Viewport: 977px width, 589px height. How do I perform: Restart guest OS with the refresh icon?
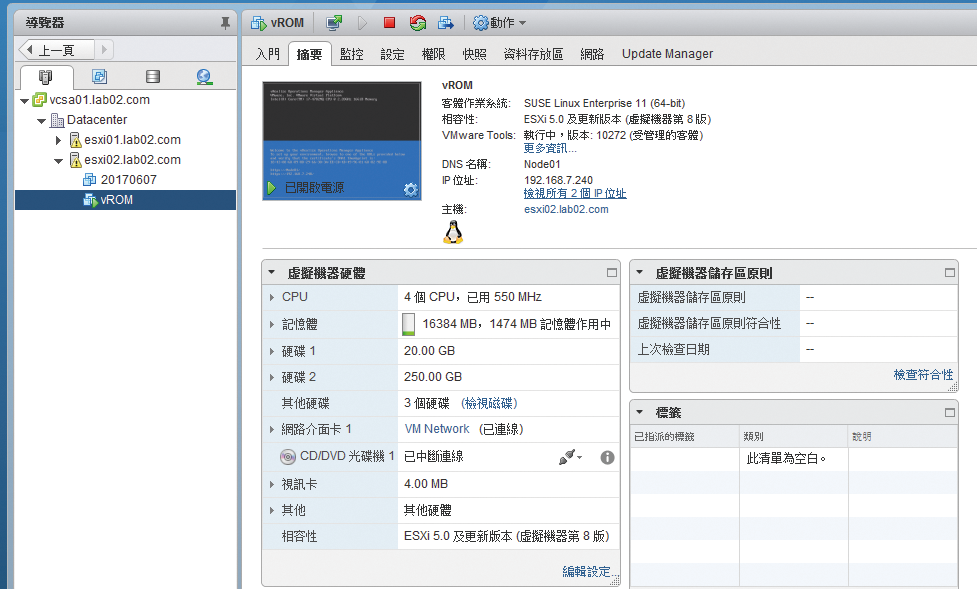coord(417,24)
